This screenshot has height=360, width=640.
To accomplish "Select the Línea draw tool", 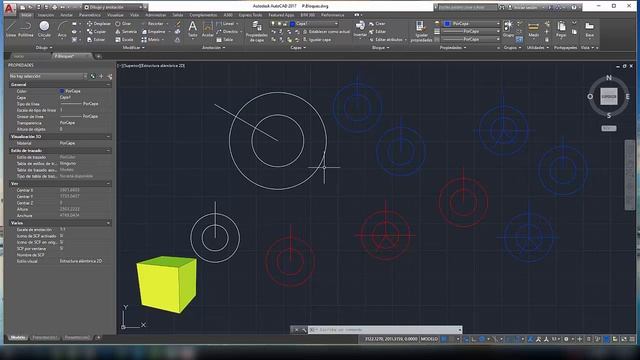I will (11, 29).
